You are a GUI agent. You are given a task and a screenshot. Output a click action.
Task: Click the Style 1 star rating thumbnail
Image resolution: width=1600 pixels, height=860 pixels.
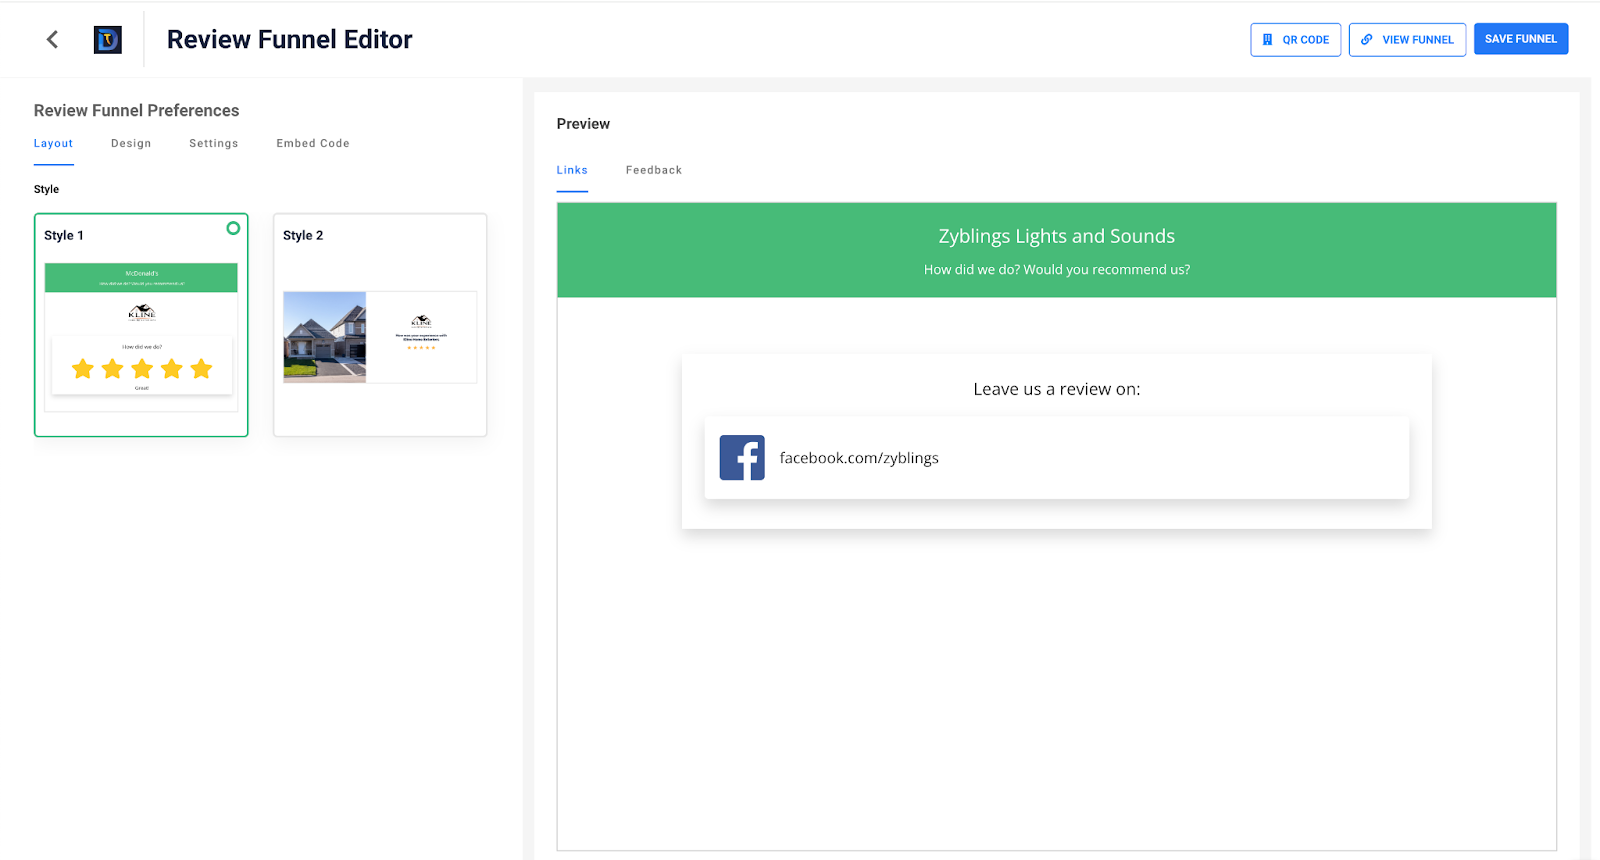pos(142,369)
